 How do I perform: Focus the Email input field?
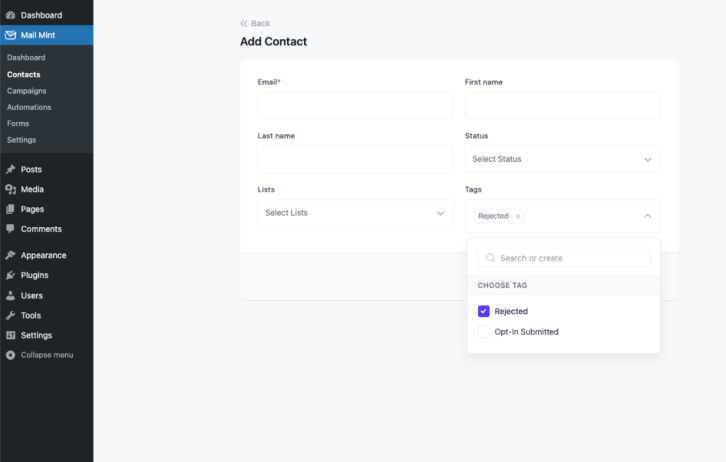(x=356, y=106)
